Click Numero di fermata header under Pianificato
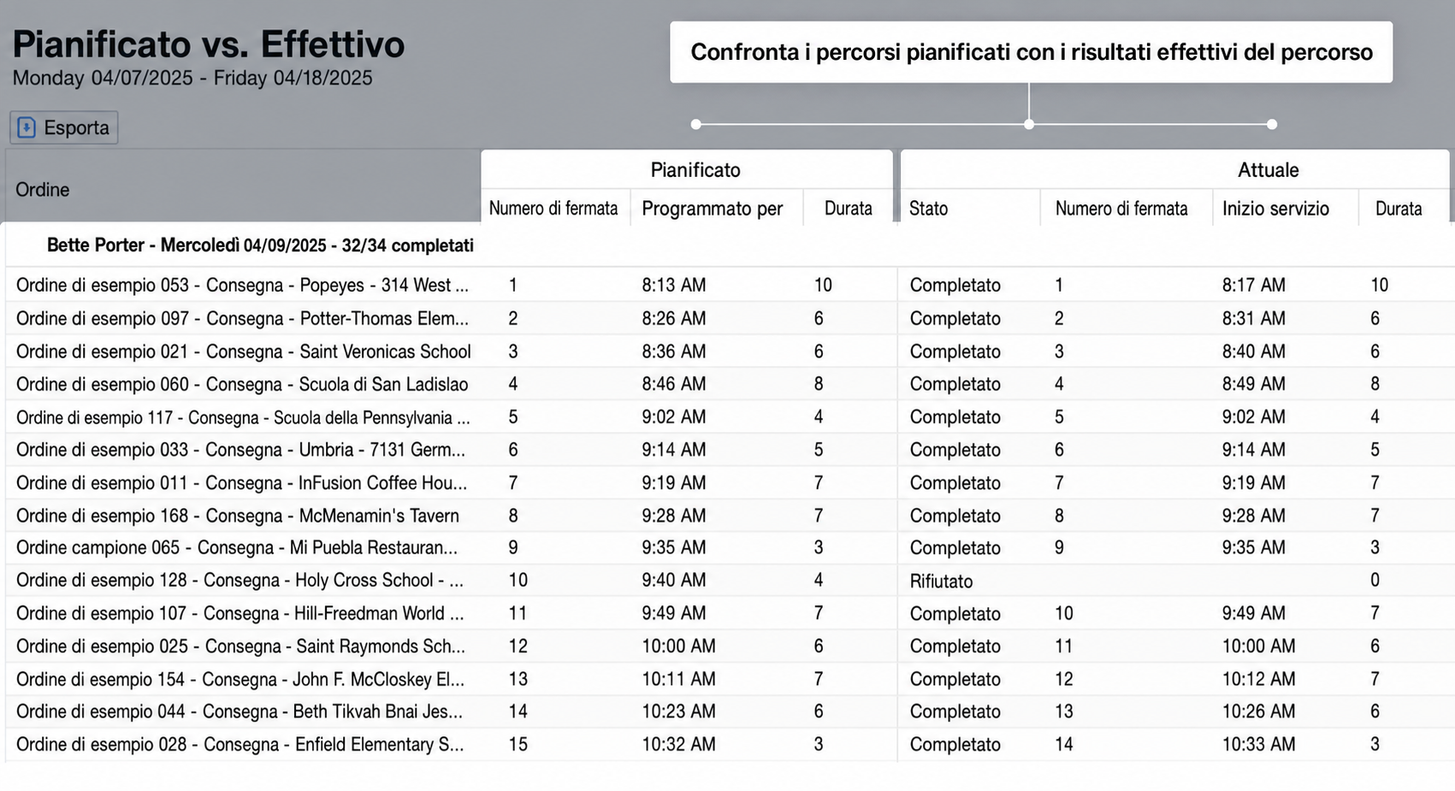The image size is (1455, 791). 553,208
